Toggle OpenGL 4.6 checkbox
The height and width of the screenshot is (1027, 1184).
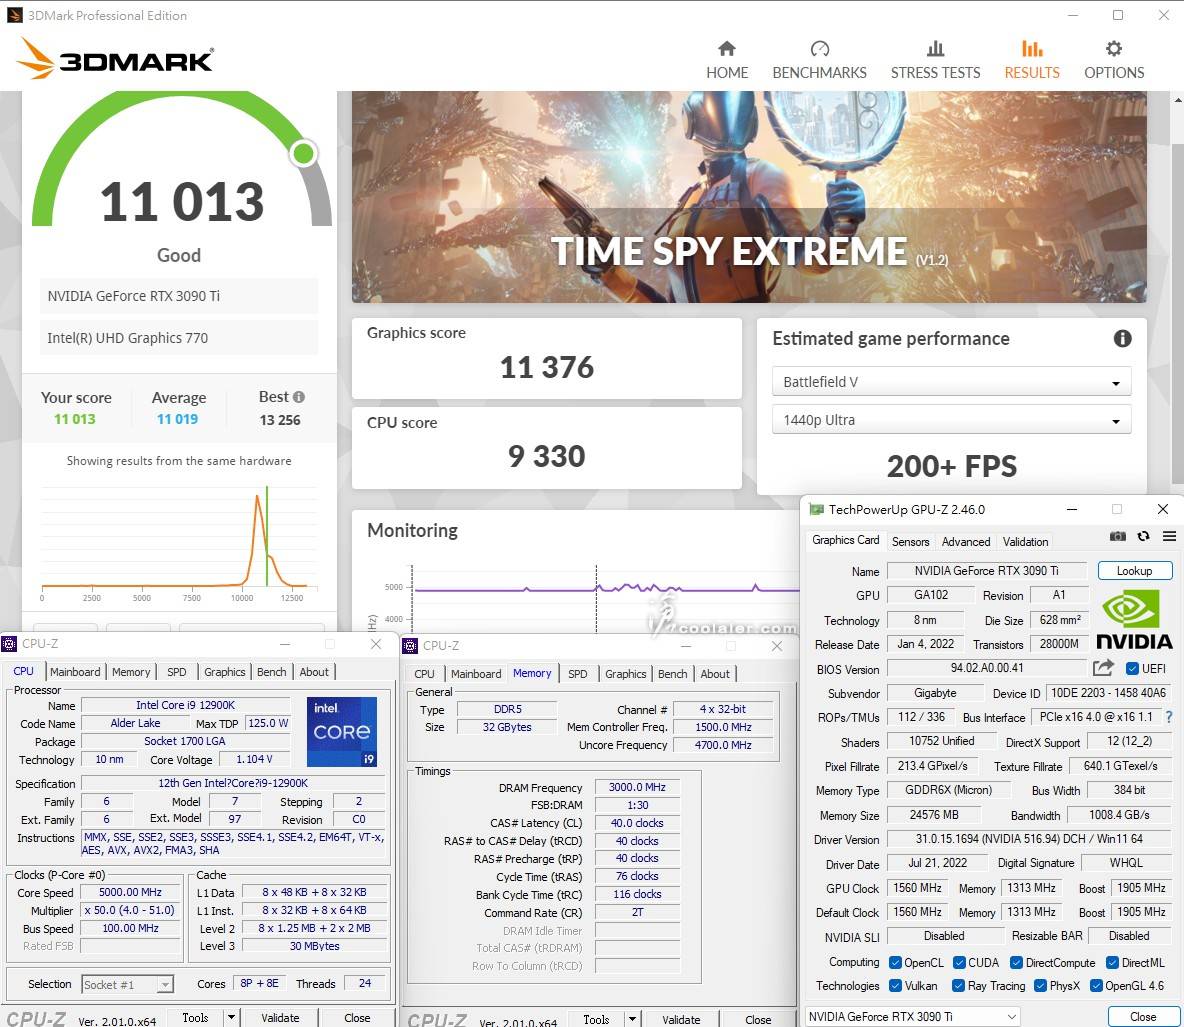coord(1096,985)
